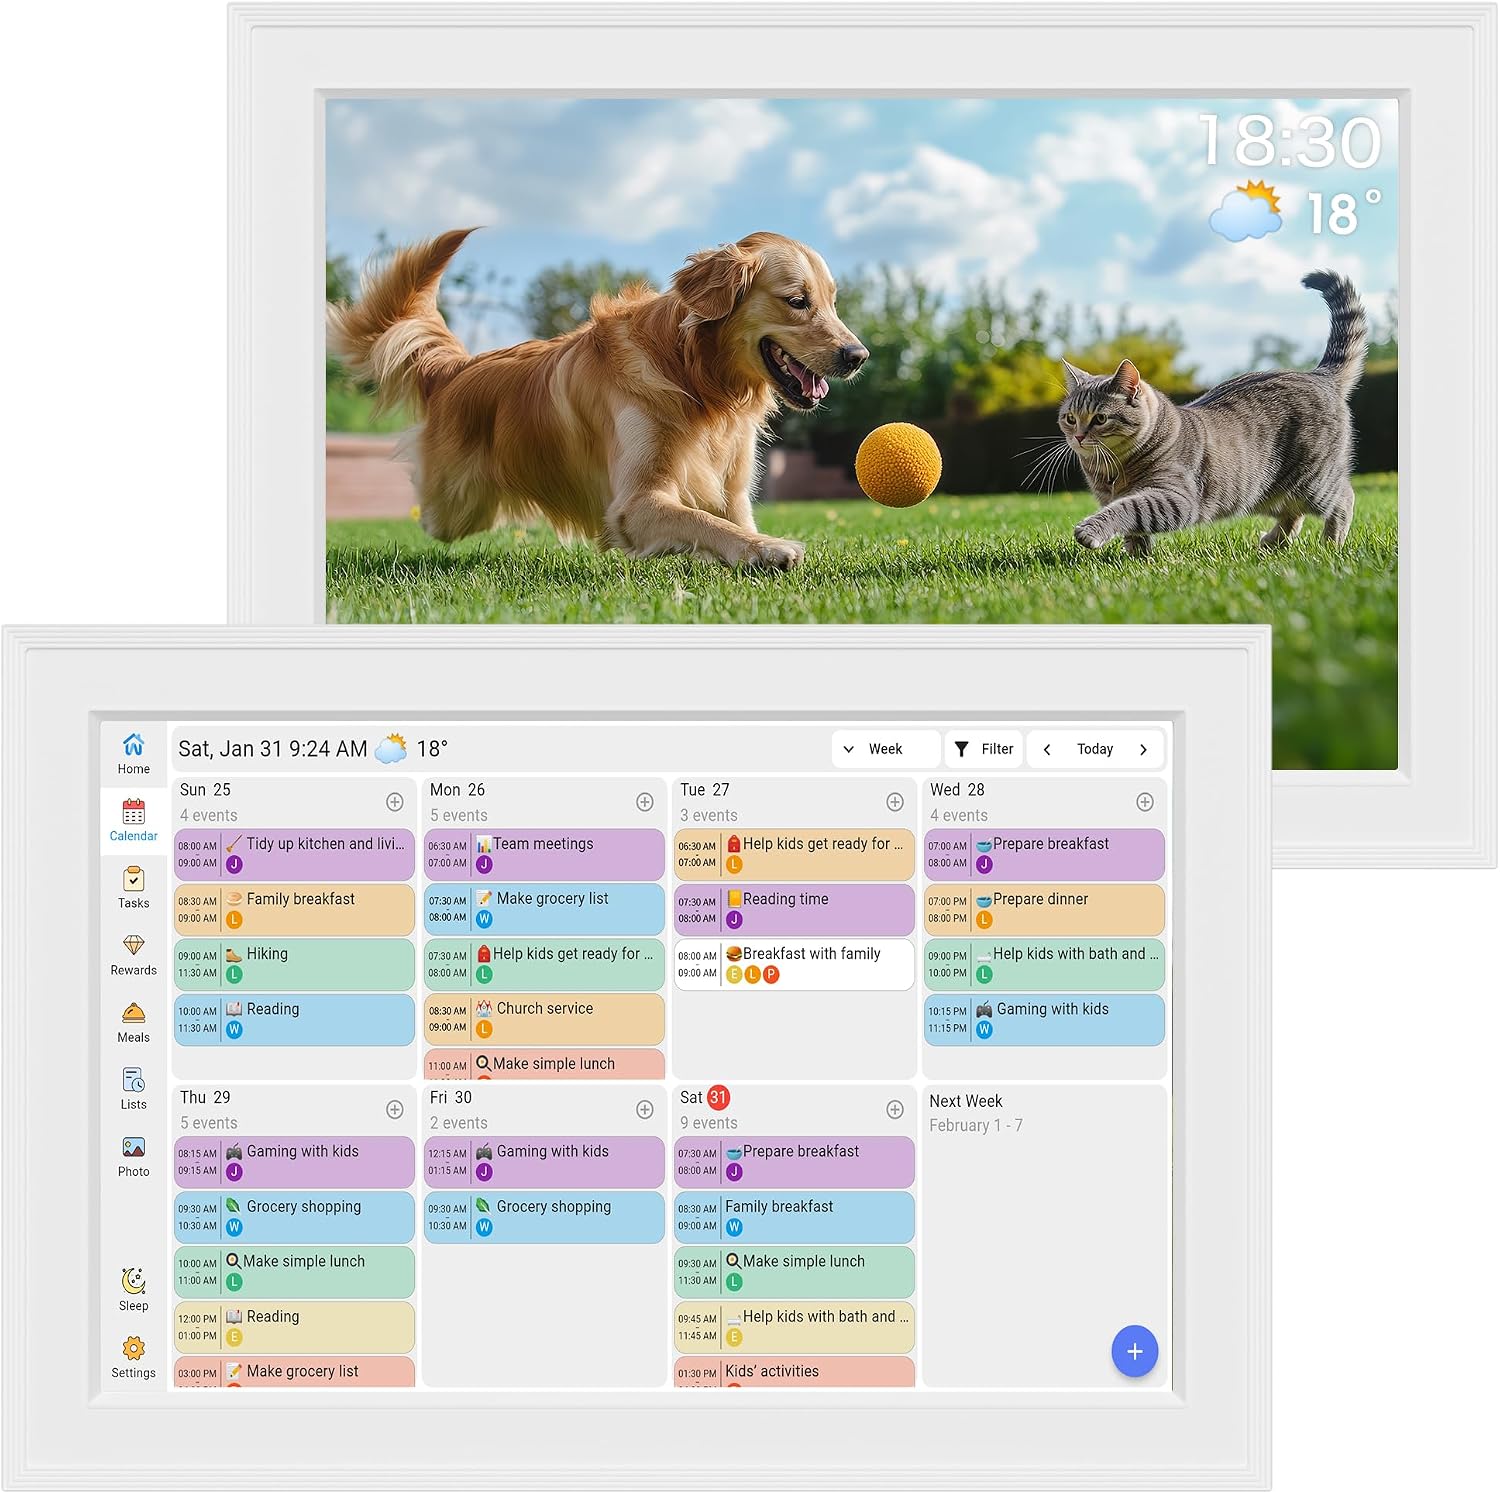
Task: Open Tuesday's Breakfast with family event
Action: pyautogui.click(x=794, y=964)
